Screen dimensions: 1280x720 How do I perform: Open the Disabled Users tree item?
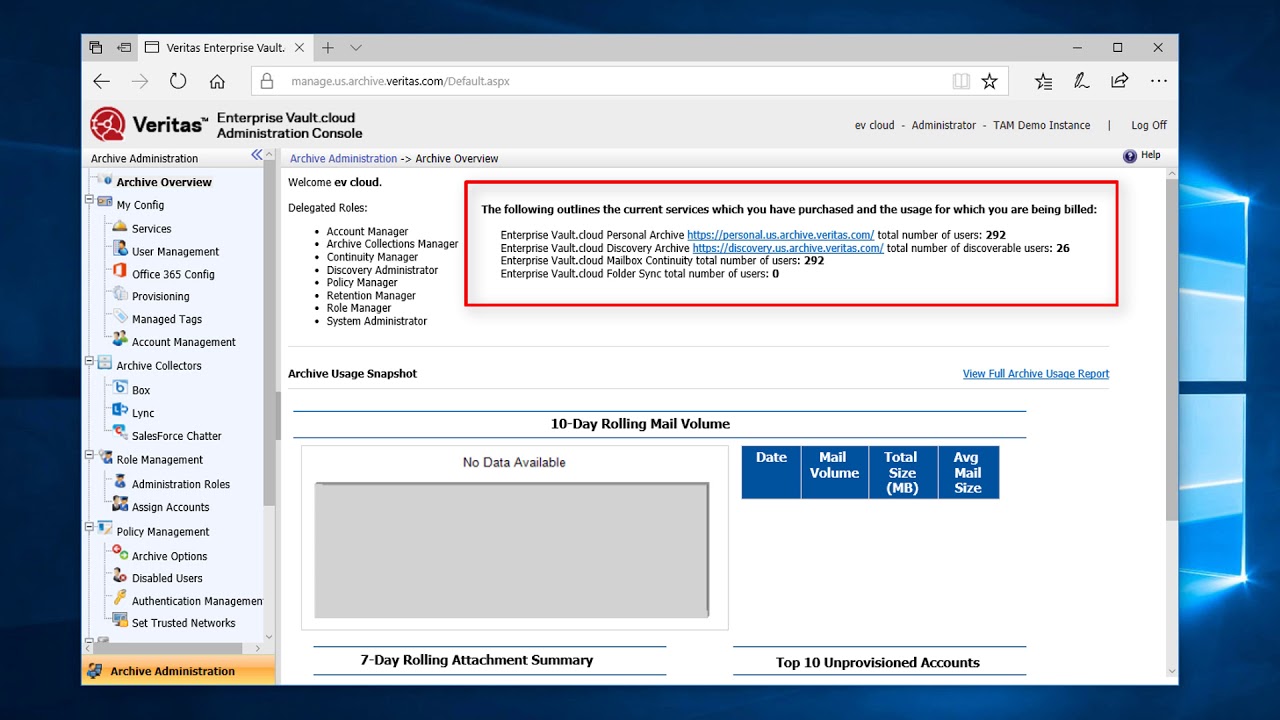167,578
